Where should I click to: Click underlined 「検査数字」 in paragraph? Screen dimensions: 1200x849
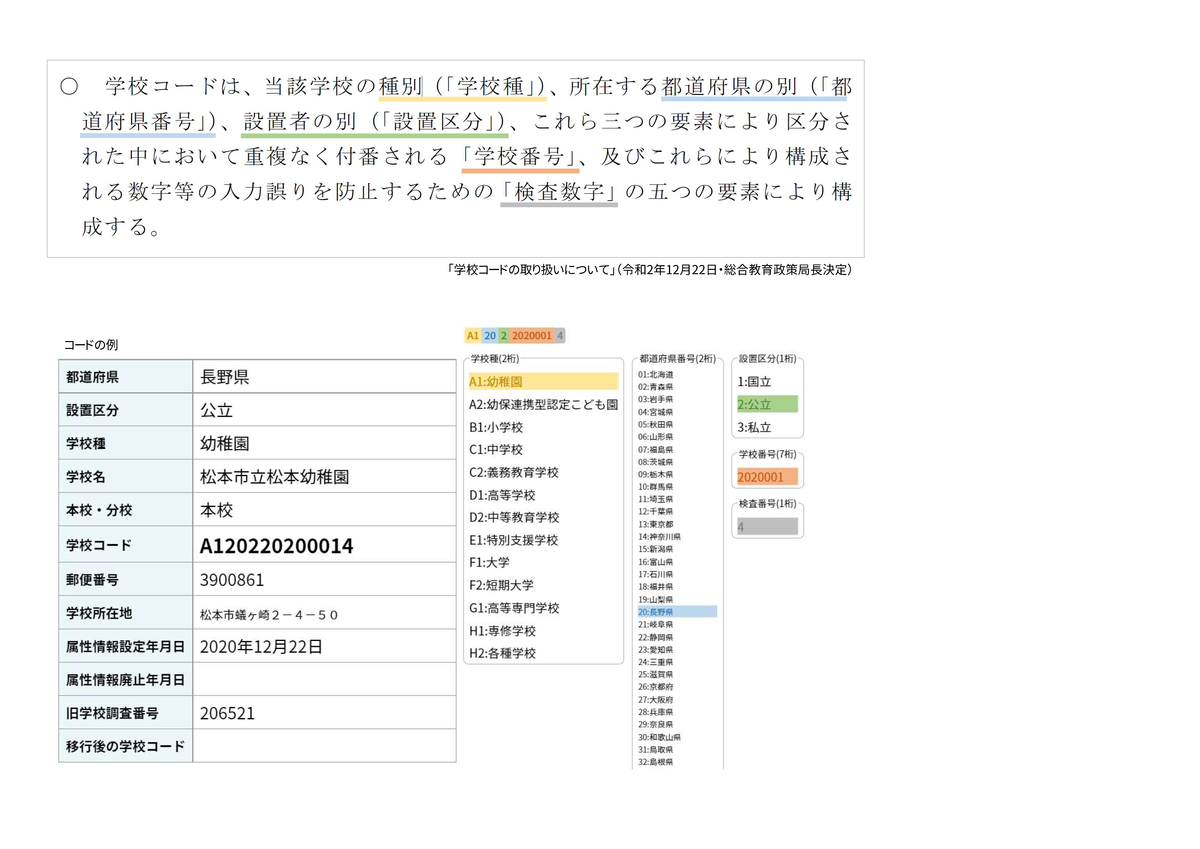[559, 190]
